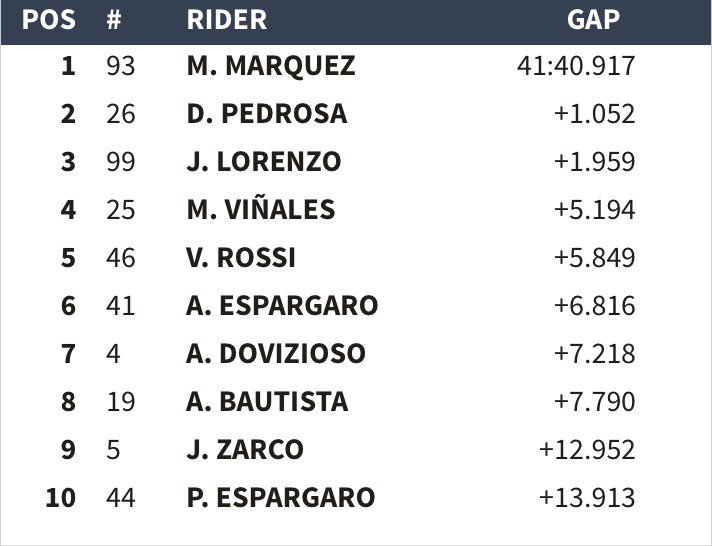Select bike number 46
Image resolution: width=712 pixels, height=546 pixels.
coord(120,258)
